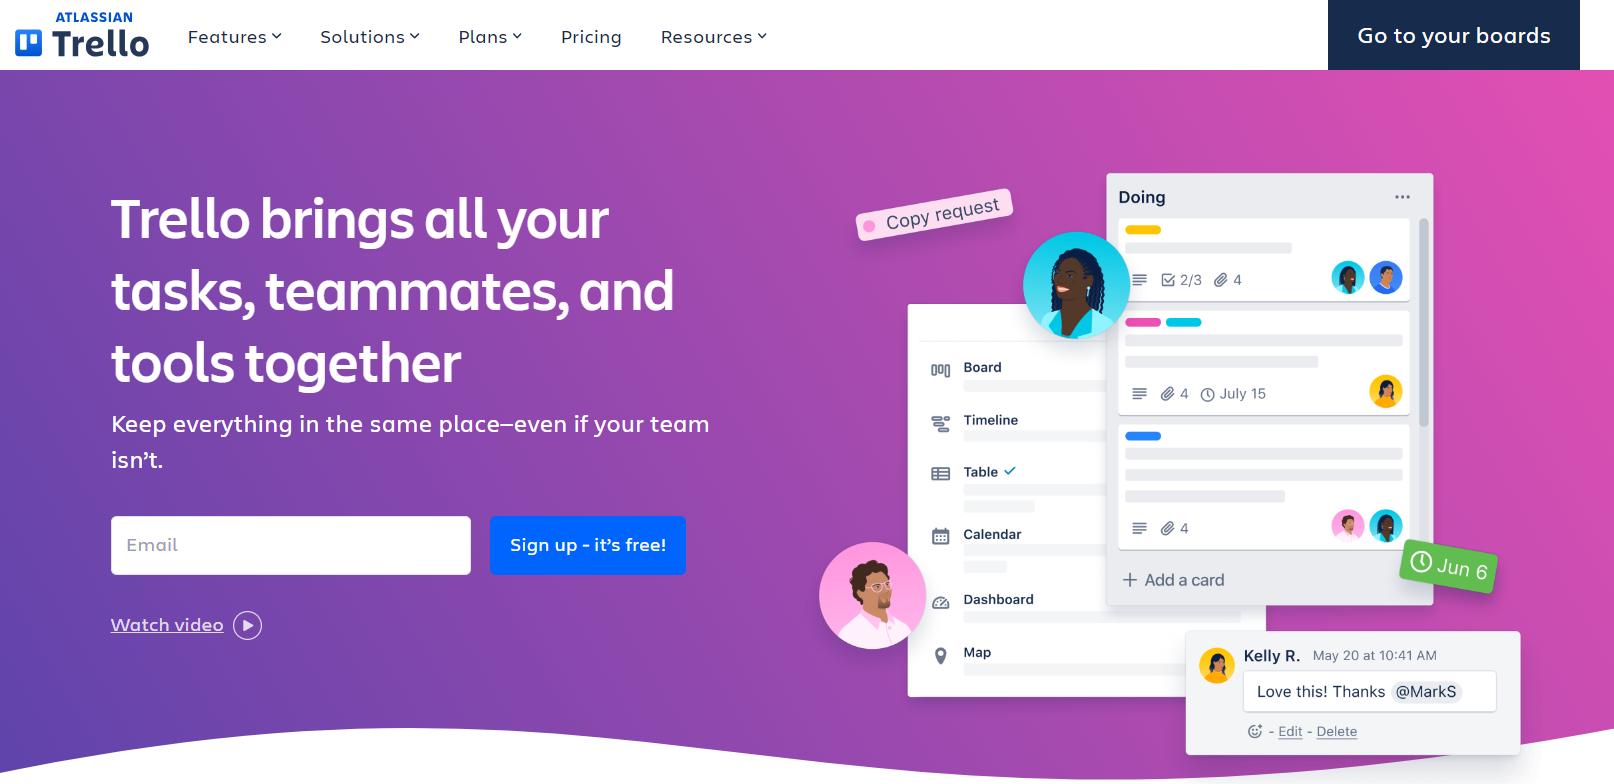This screenshot has height=784, width=1614.
Task: Click Sign up - it's free button
Action: pyautogui.click(x=588, y=545)
